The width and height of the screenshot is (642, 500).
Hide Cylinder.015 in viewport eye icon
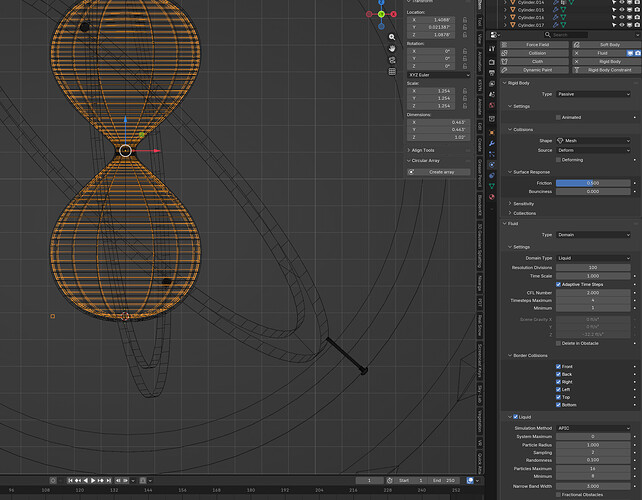tap(622, 10)
